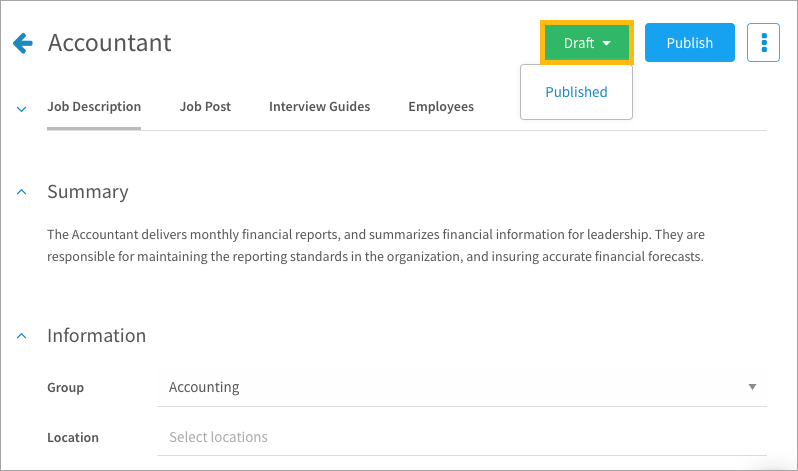Collapse the Summary section chevron
The height and width of the screenshot is (471, 798).
[x=21, y=192]
